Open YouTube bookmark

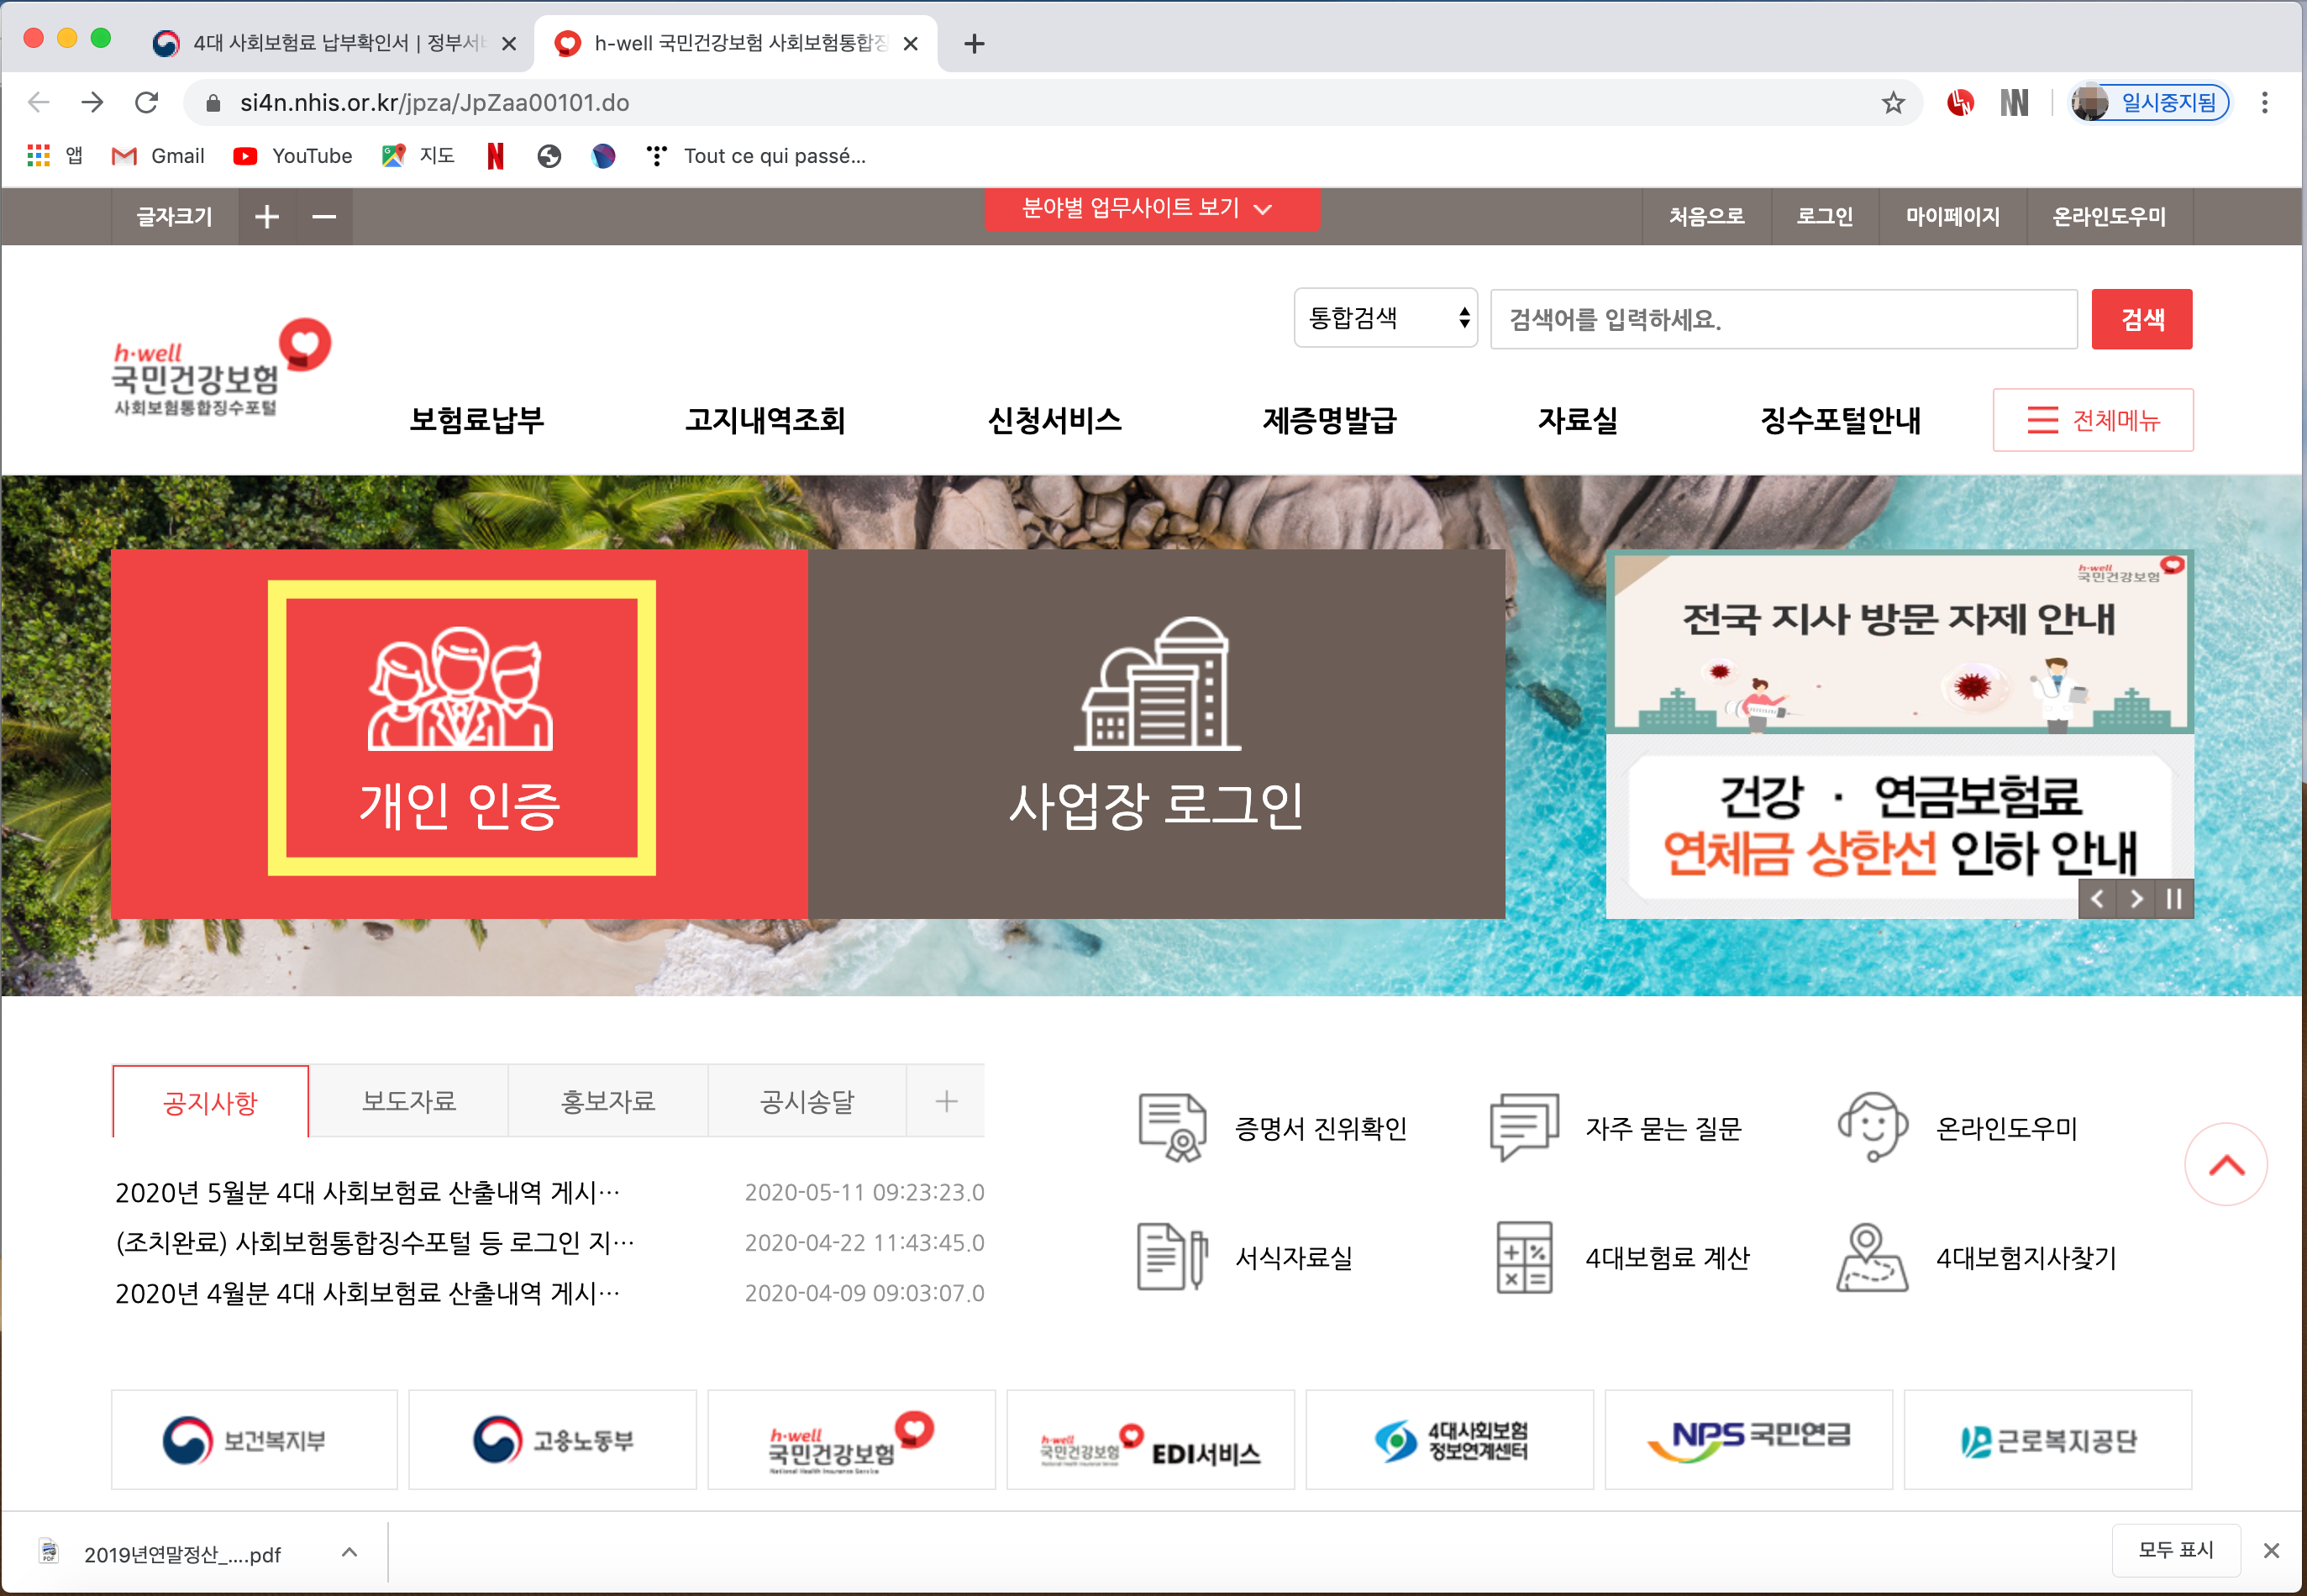(x=292, y=156)
